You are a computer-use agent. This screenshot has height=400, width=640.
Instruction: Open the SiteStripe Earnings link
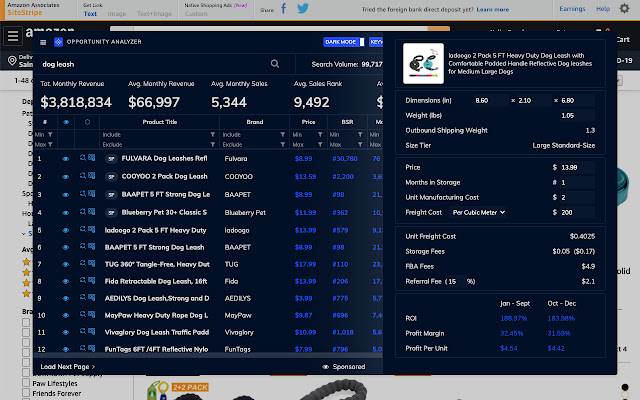573,9
